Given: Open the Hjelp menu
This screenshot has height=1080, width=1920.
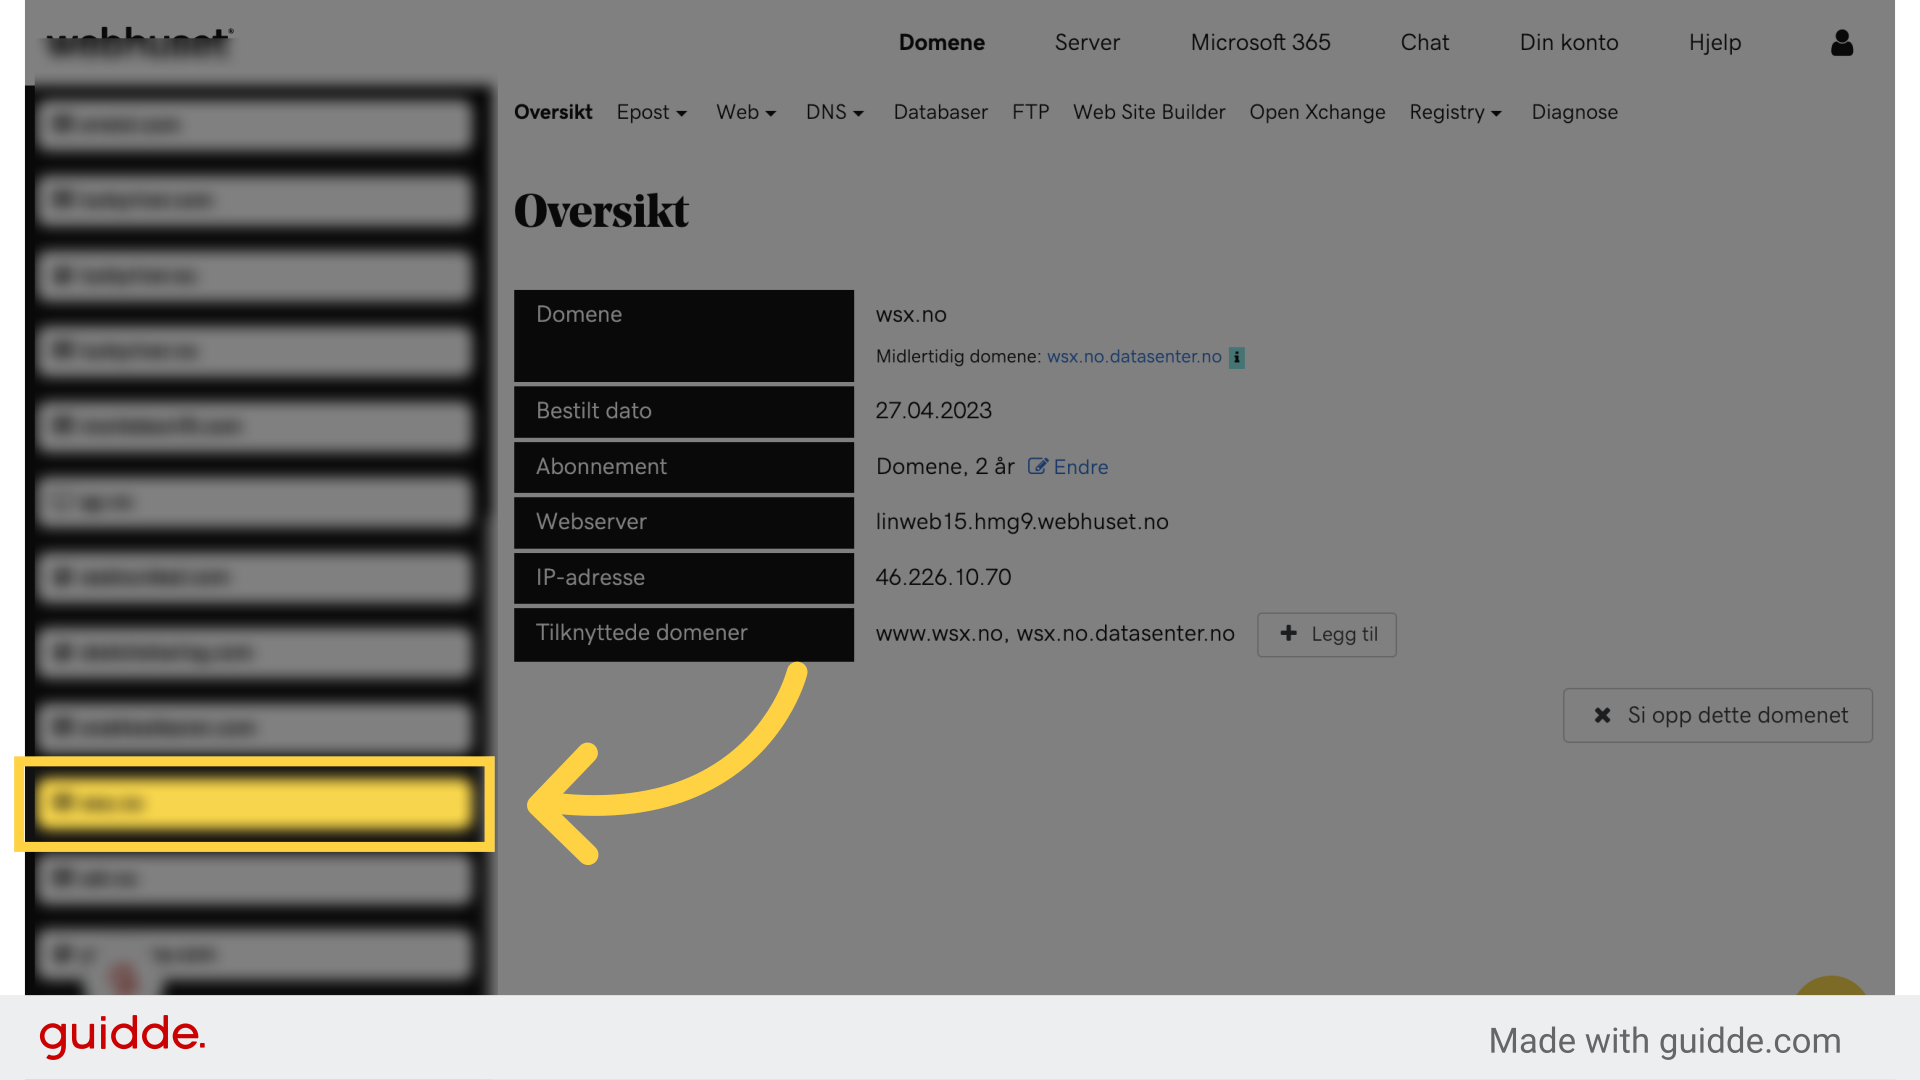Looking at the screenshot, I should pyautogui.click(x=1715, y=42).
